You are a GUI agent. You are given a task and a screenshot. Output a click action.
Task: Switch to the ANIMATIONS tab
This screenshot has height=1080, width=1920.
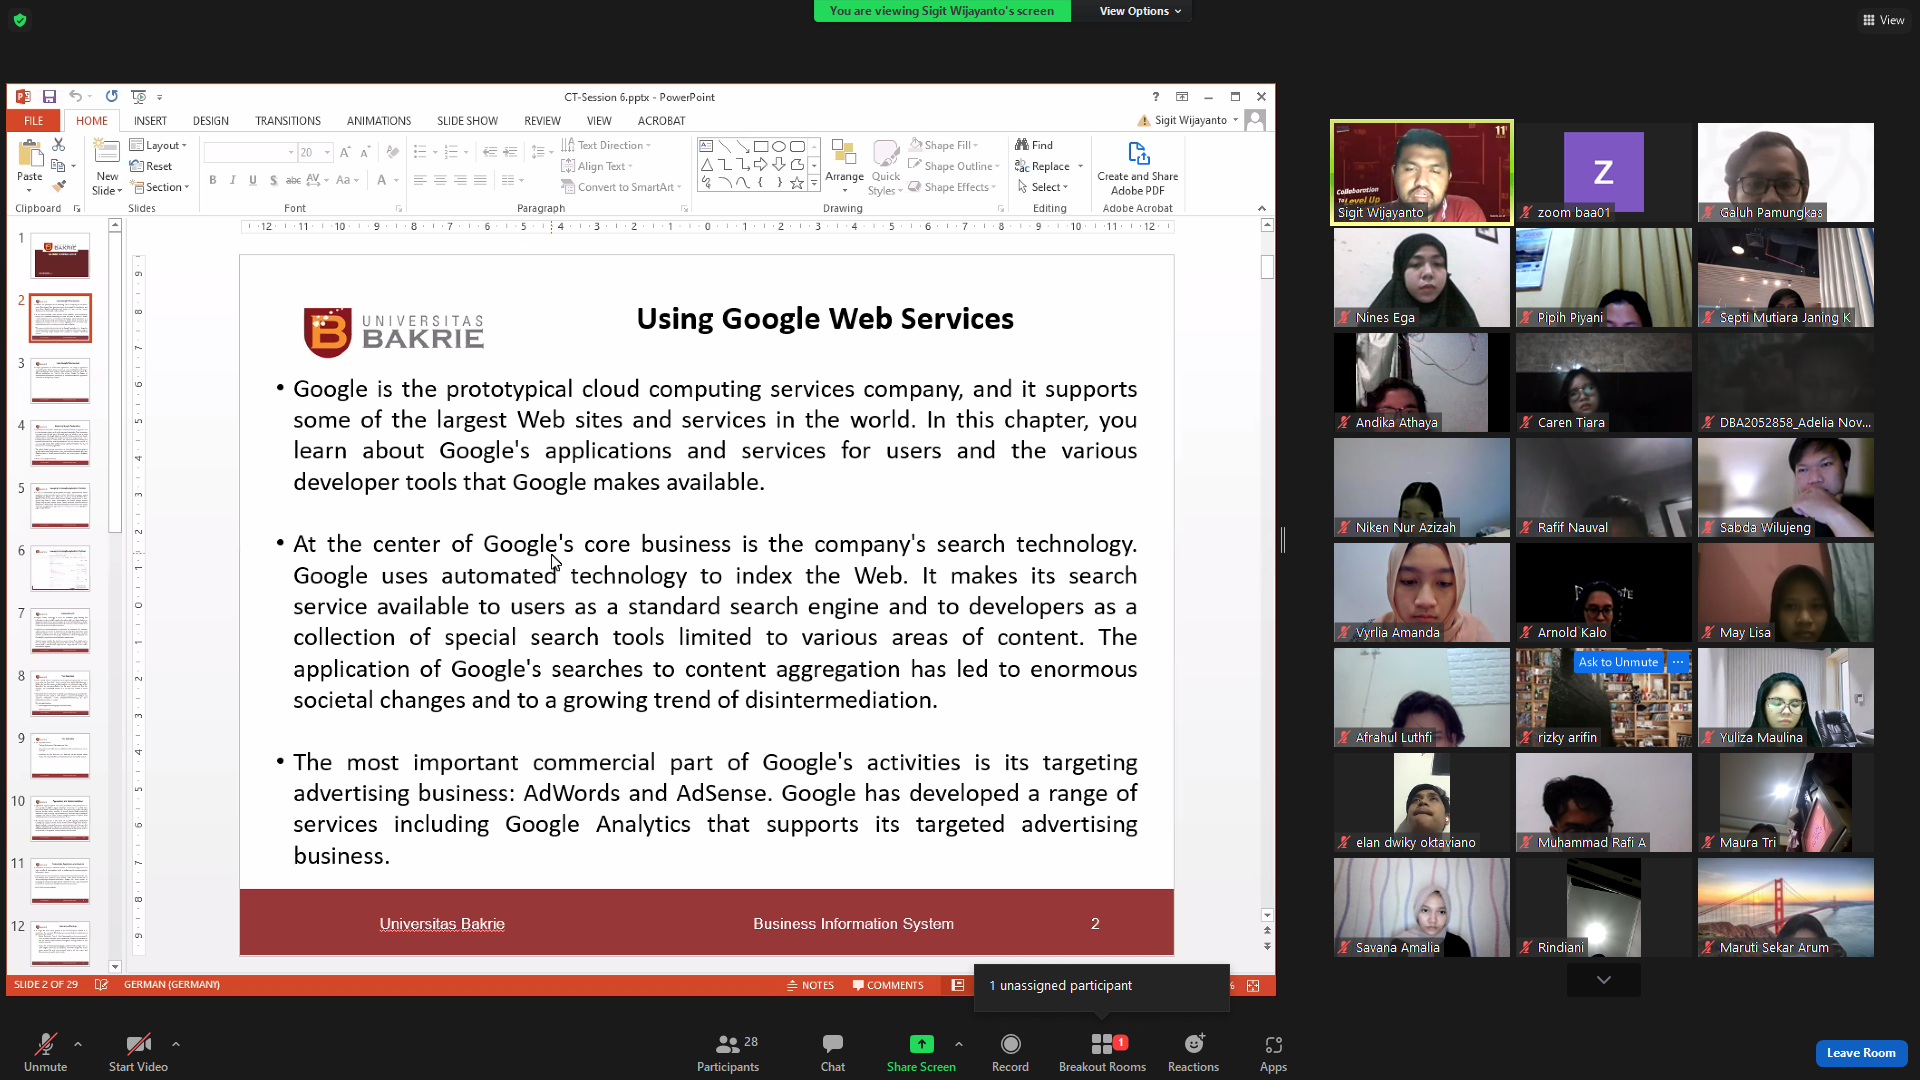379,121
